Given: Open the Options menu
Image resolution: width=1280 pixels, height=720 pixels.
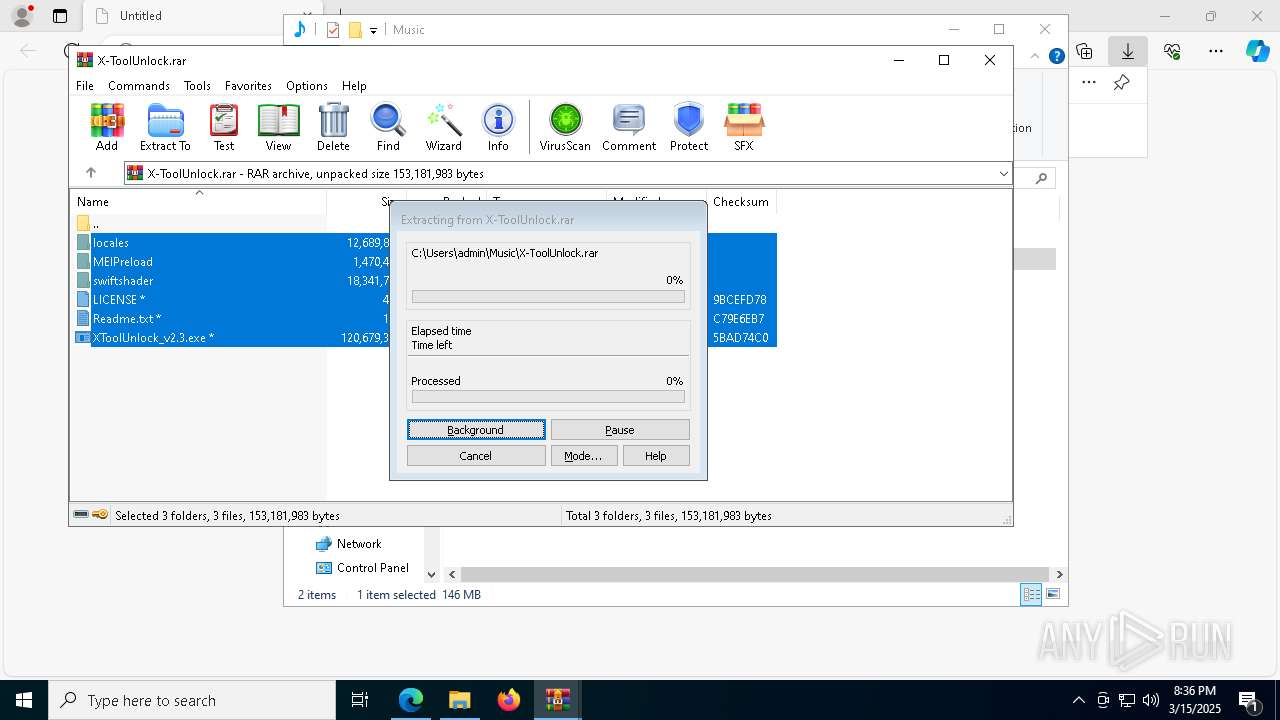Looking at the screenshot, I should [x=307, y=86].
